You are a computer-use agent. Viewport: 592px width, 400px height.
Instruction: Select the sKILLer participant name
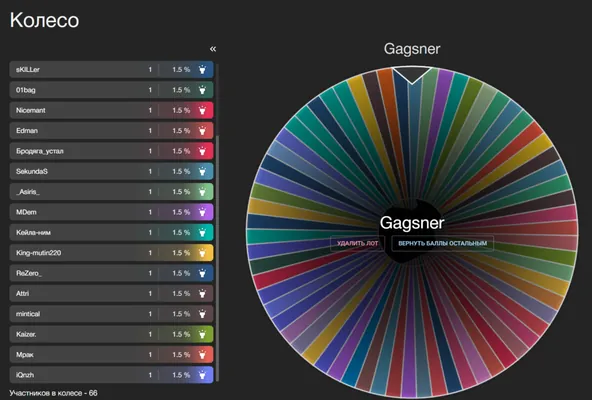pos(28,69)
